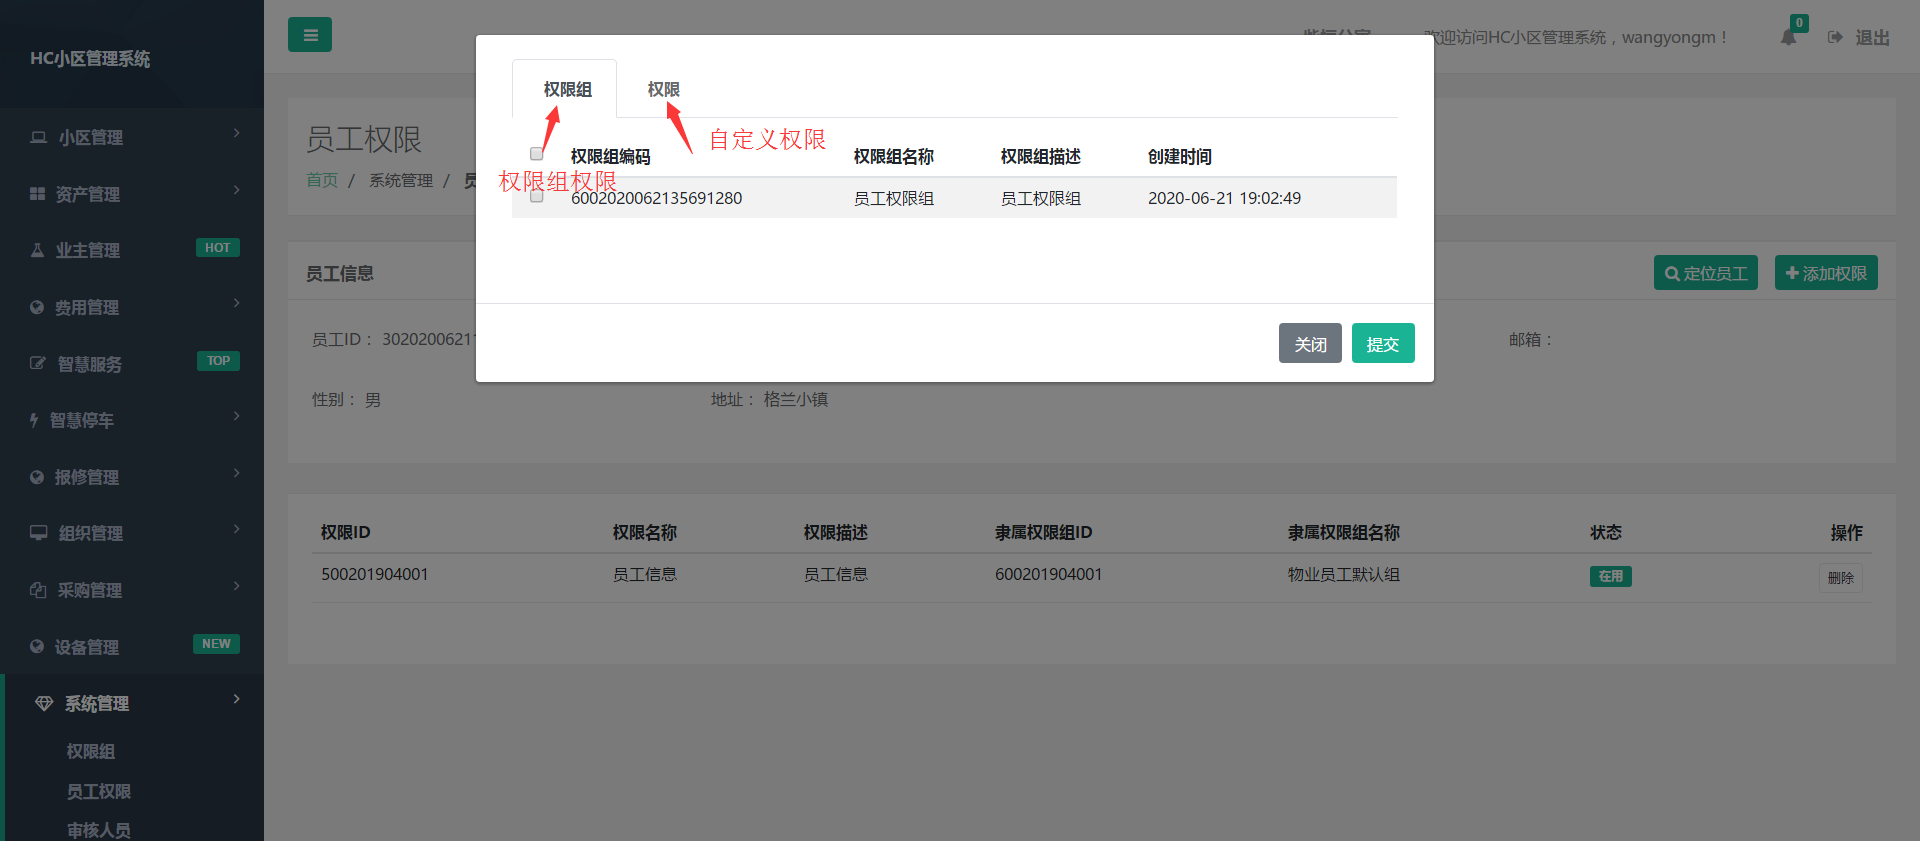Click the 设备管理 globe icon

pos(37,647)
